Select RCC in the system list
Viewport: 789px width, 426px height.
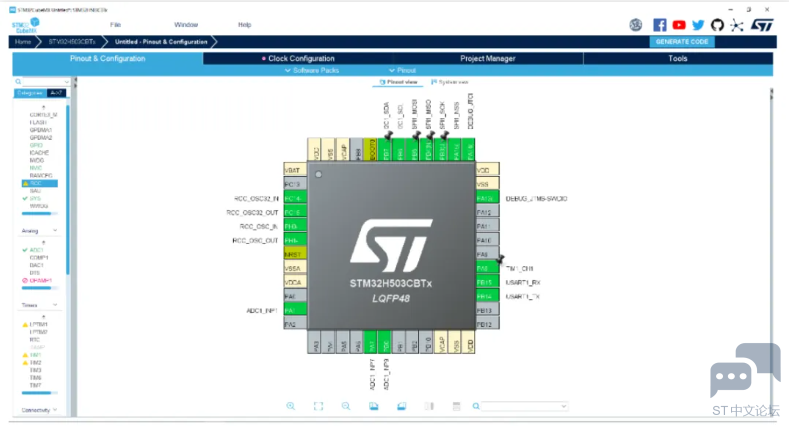(x=40, y=183)
